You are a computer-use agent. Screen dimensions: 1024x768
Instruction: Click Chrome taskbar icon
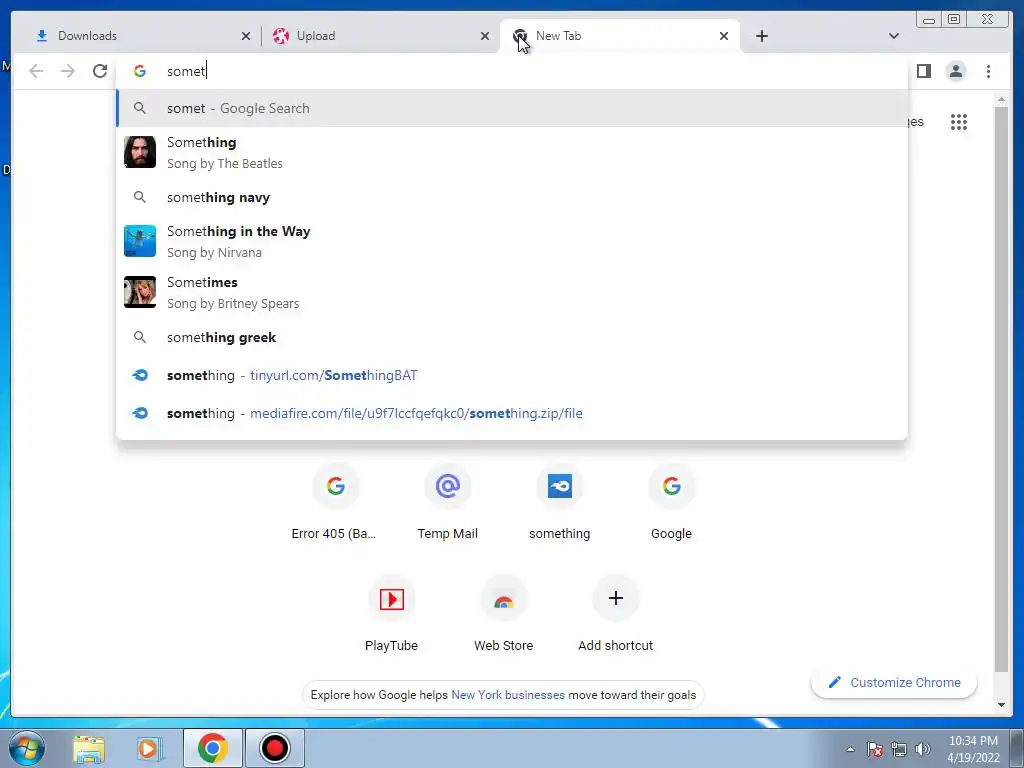(x=212, y=748)
